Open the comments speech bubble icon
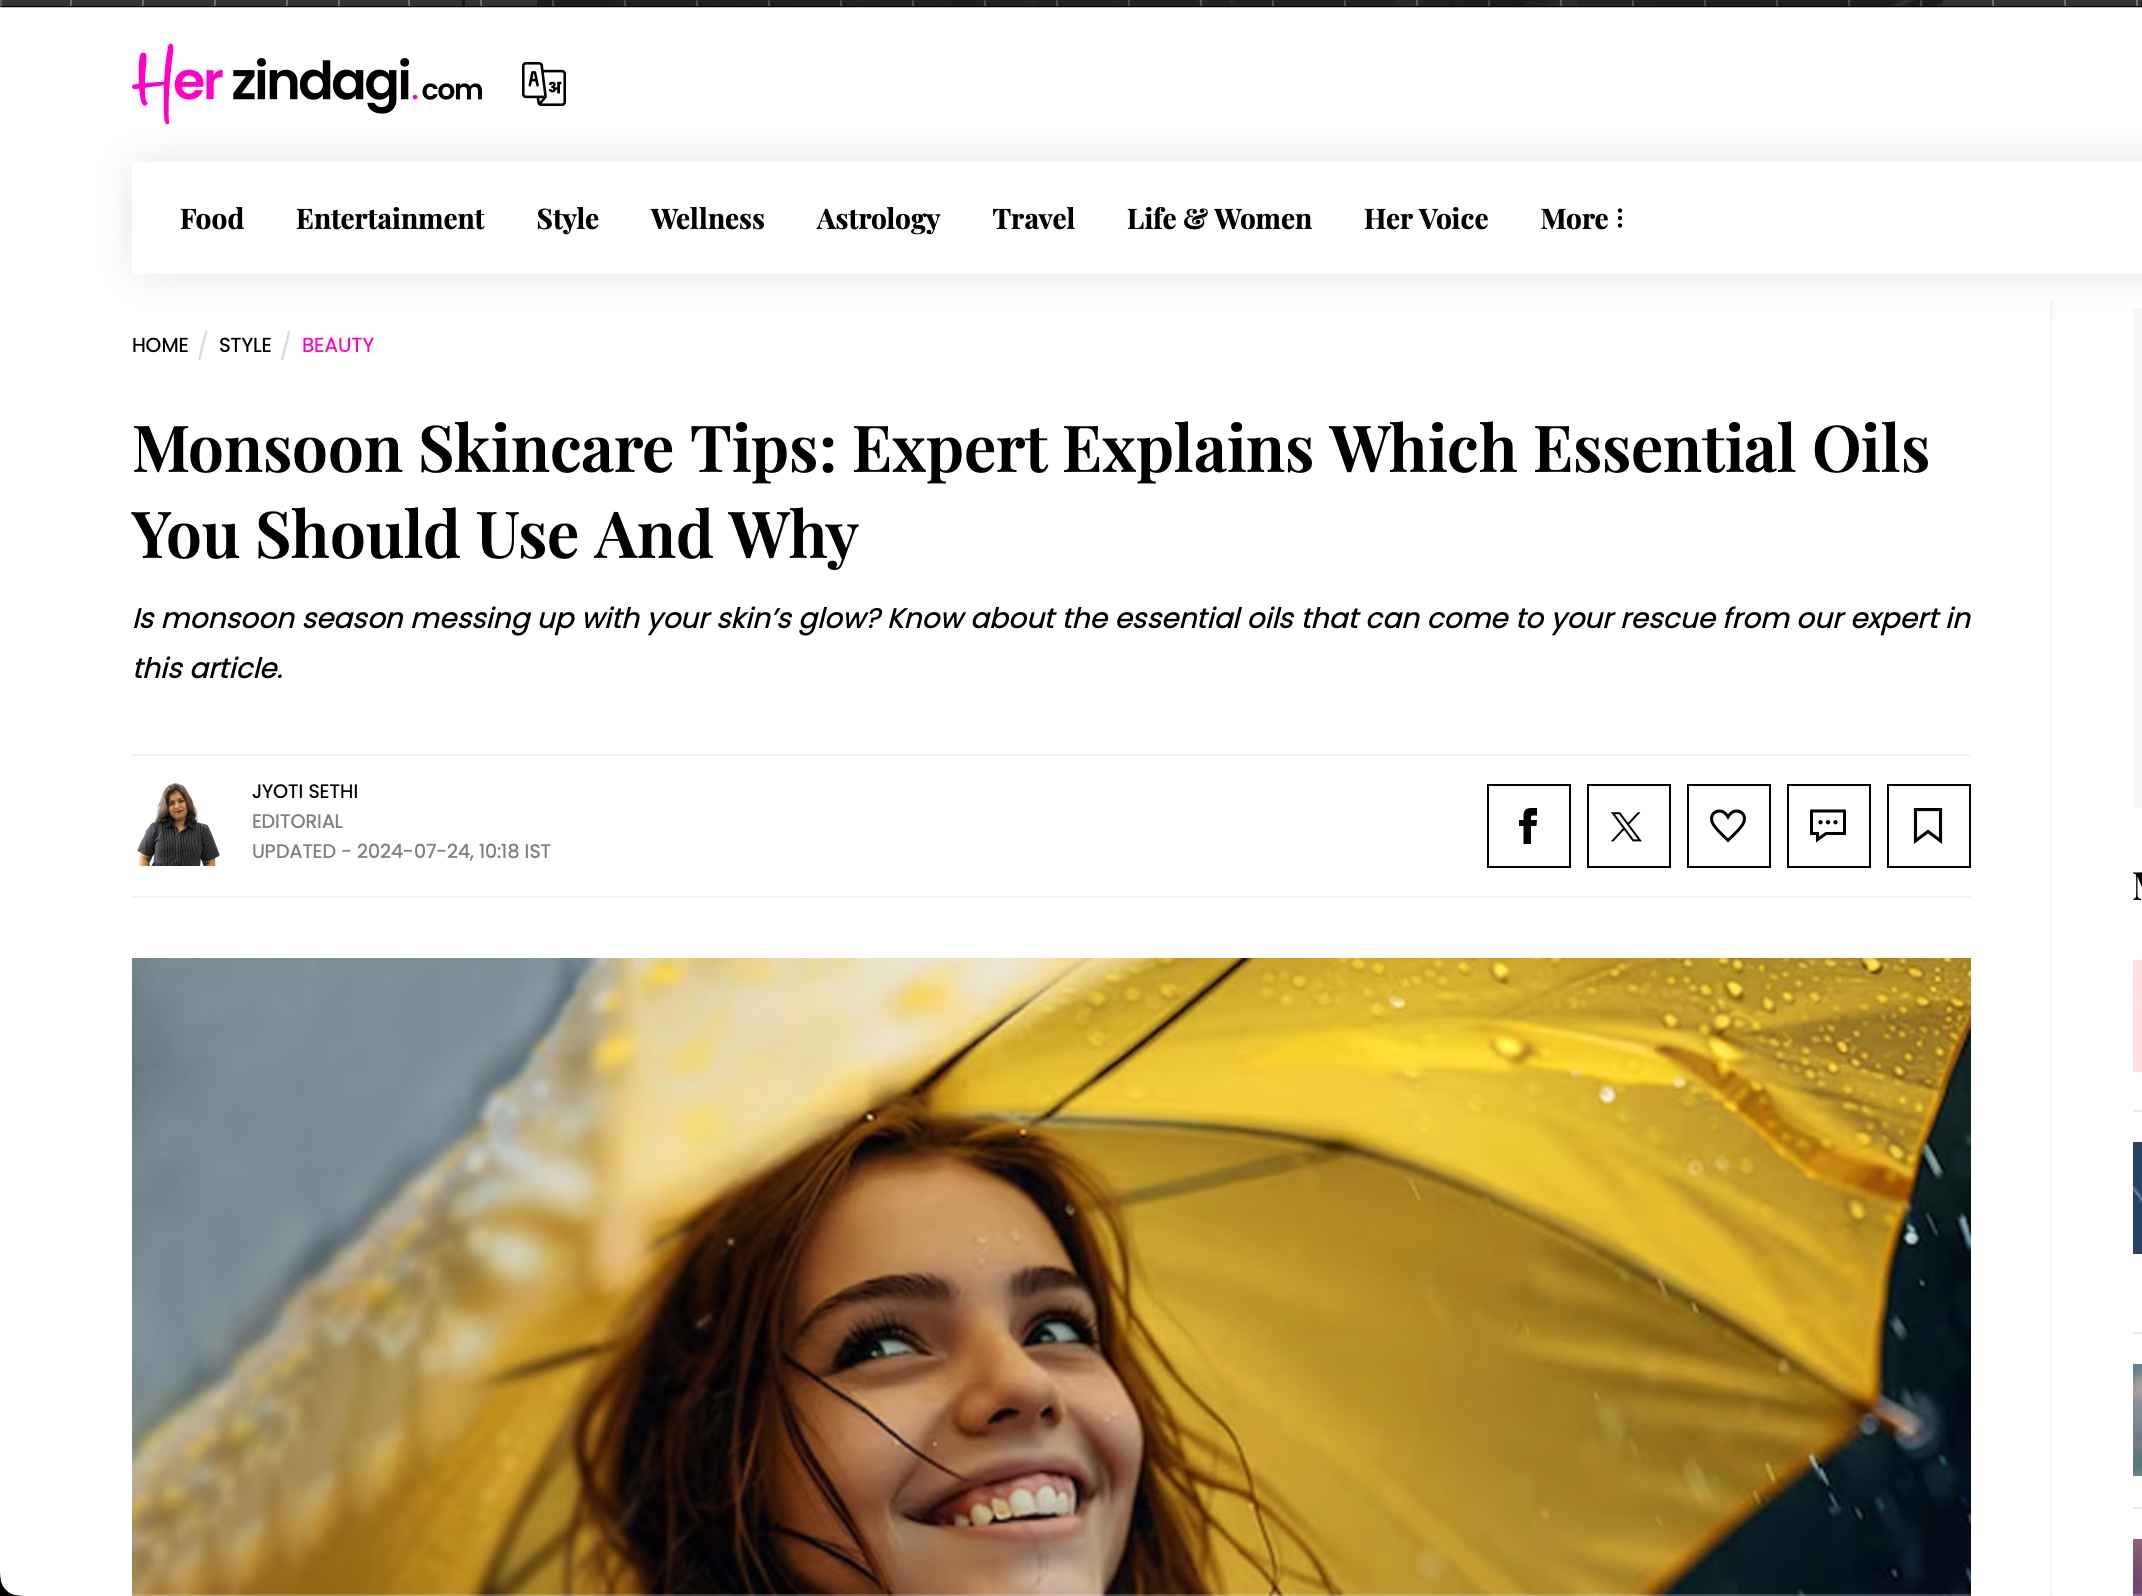This screenshot has width=2142, height=1596. pos(1828,826)
